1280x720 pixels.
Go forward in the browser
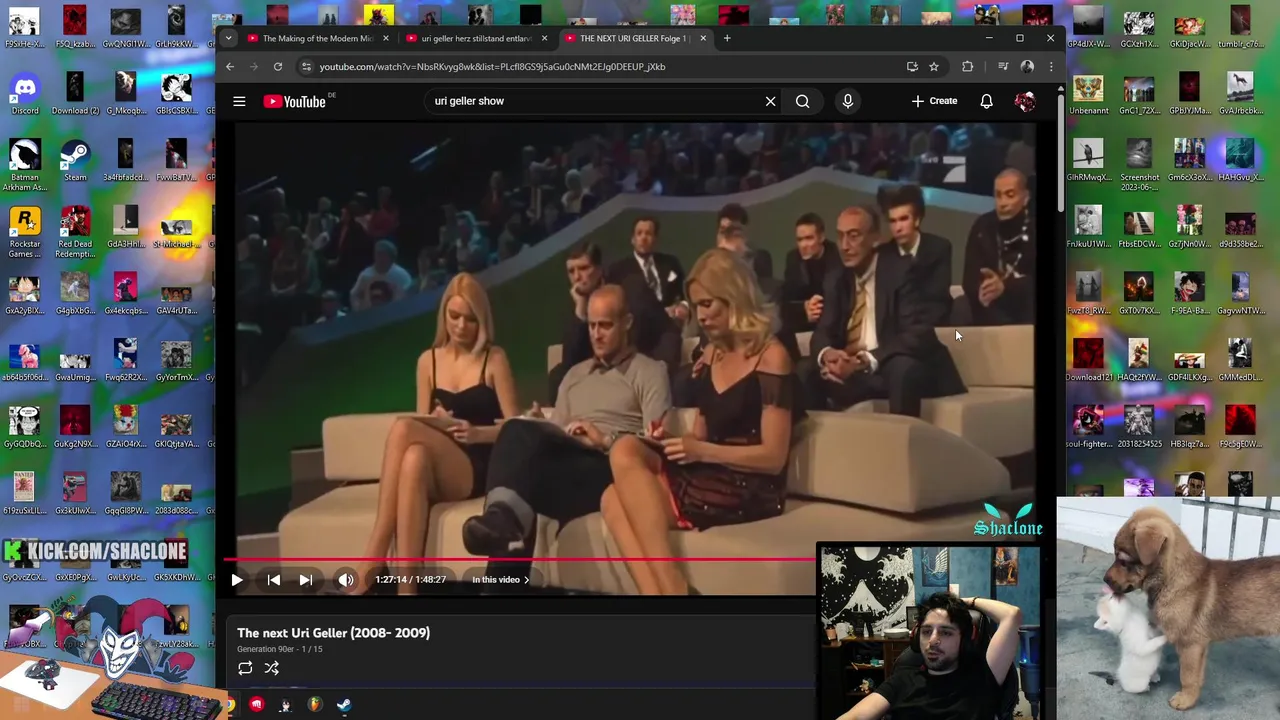click(x=254, y=67)
